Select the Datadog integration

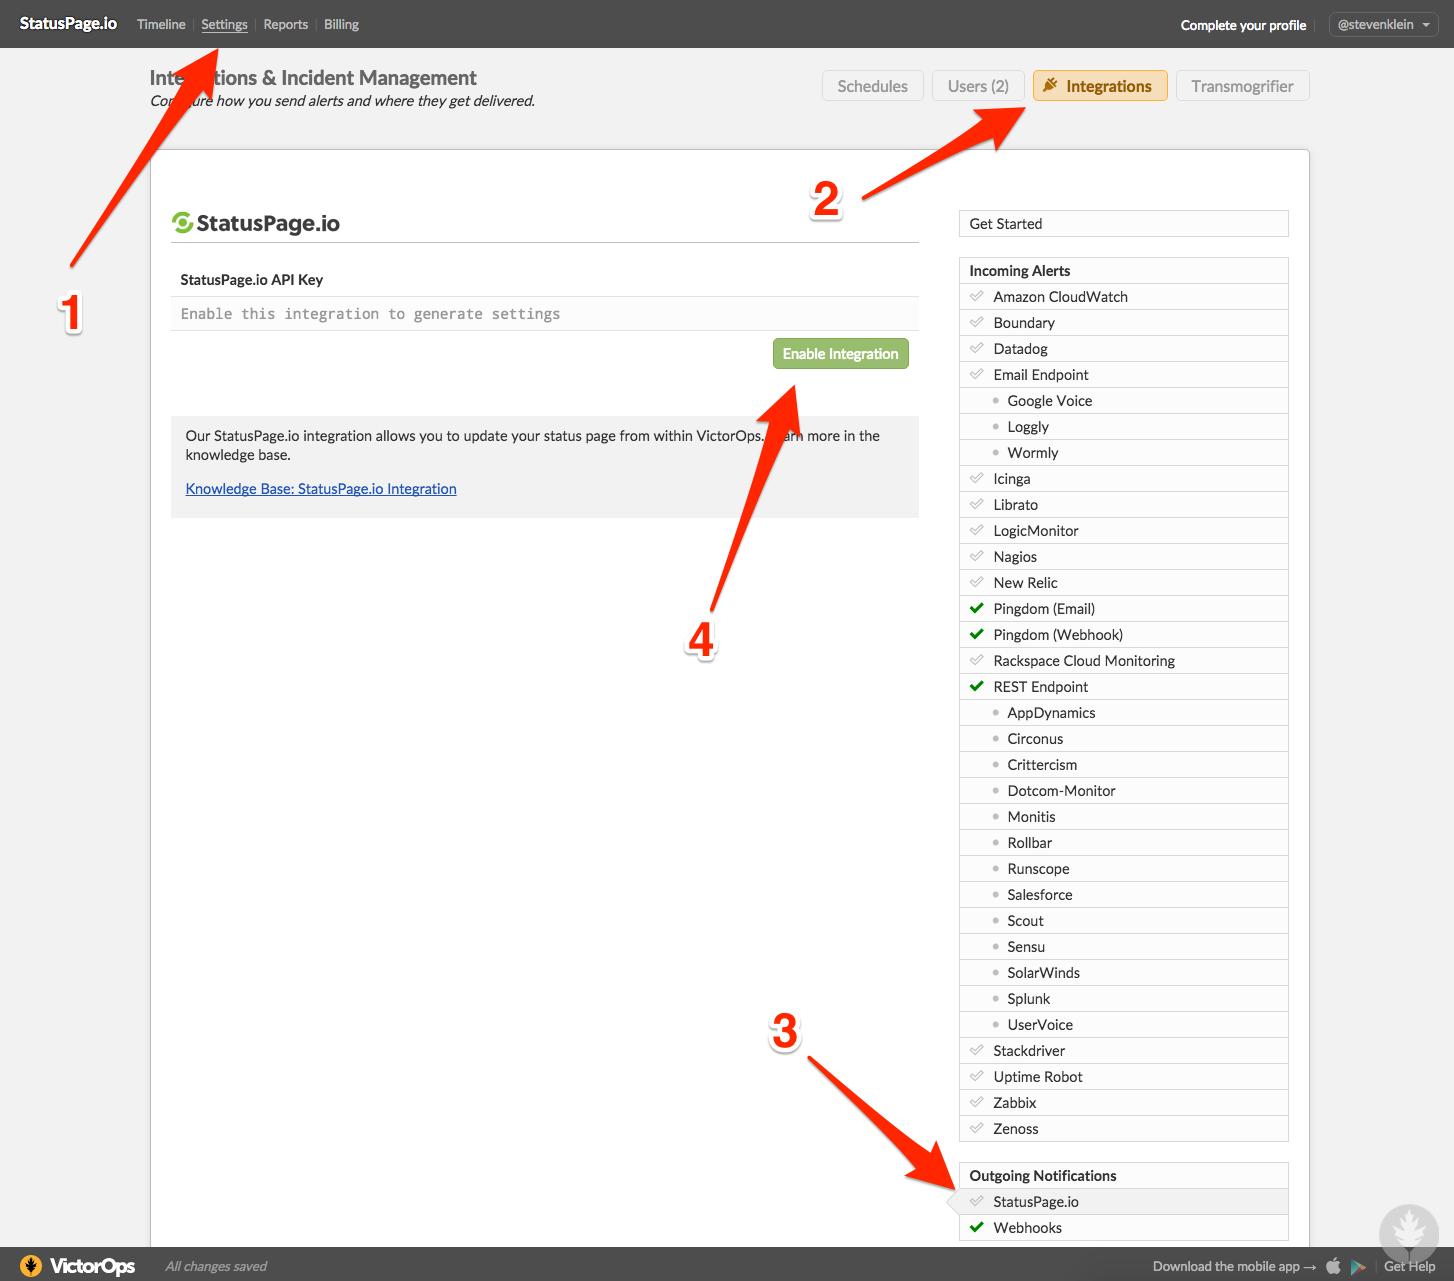point(1123,349)
